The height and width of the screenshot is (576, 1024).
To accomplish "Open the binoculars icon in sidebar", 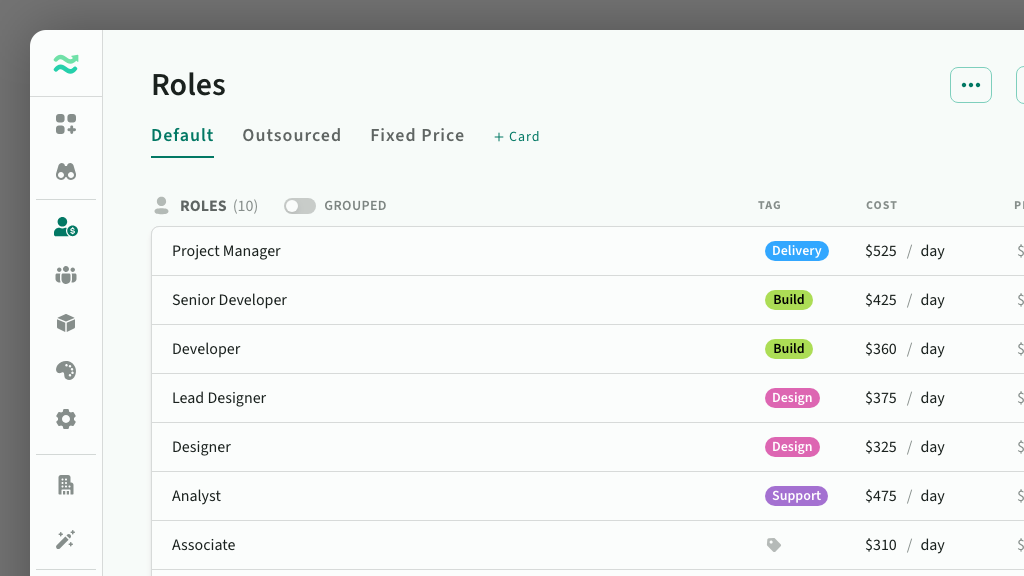I will pos(66,172).
